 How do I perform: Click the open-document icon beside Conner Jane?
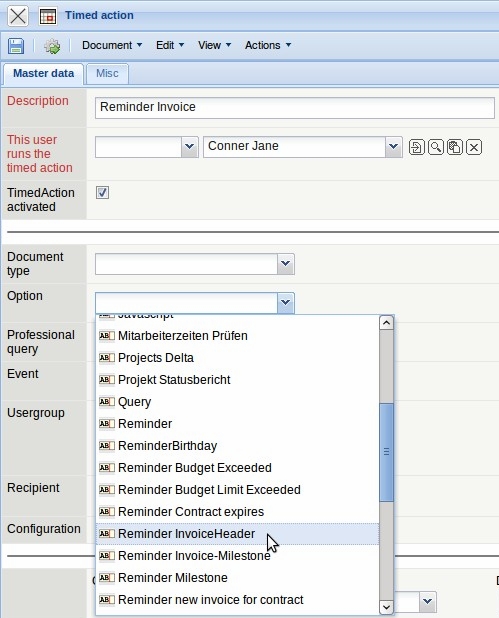click(x=417, y=147)
